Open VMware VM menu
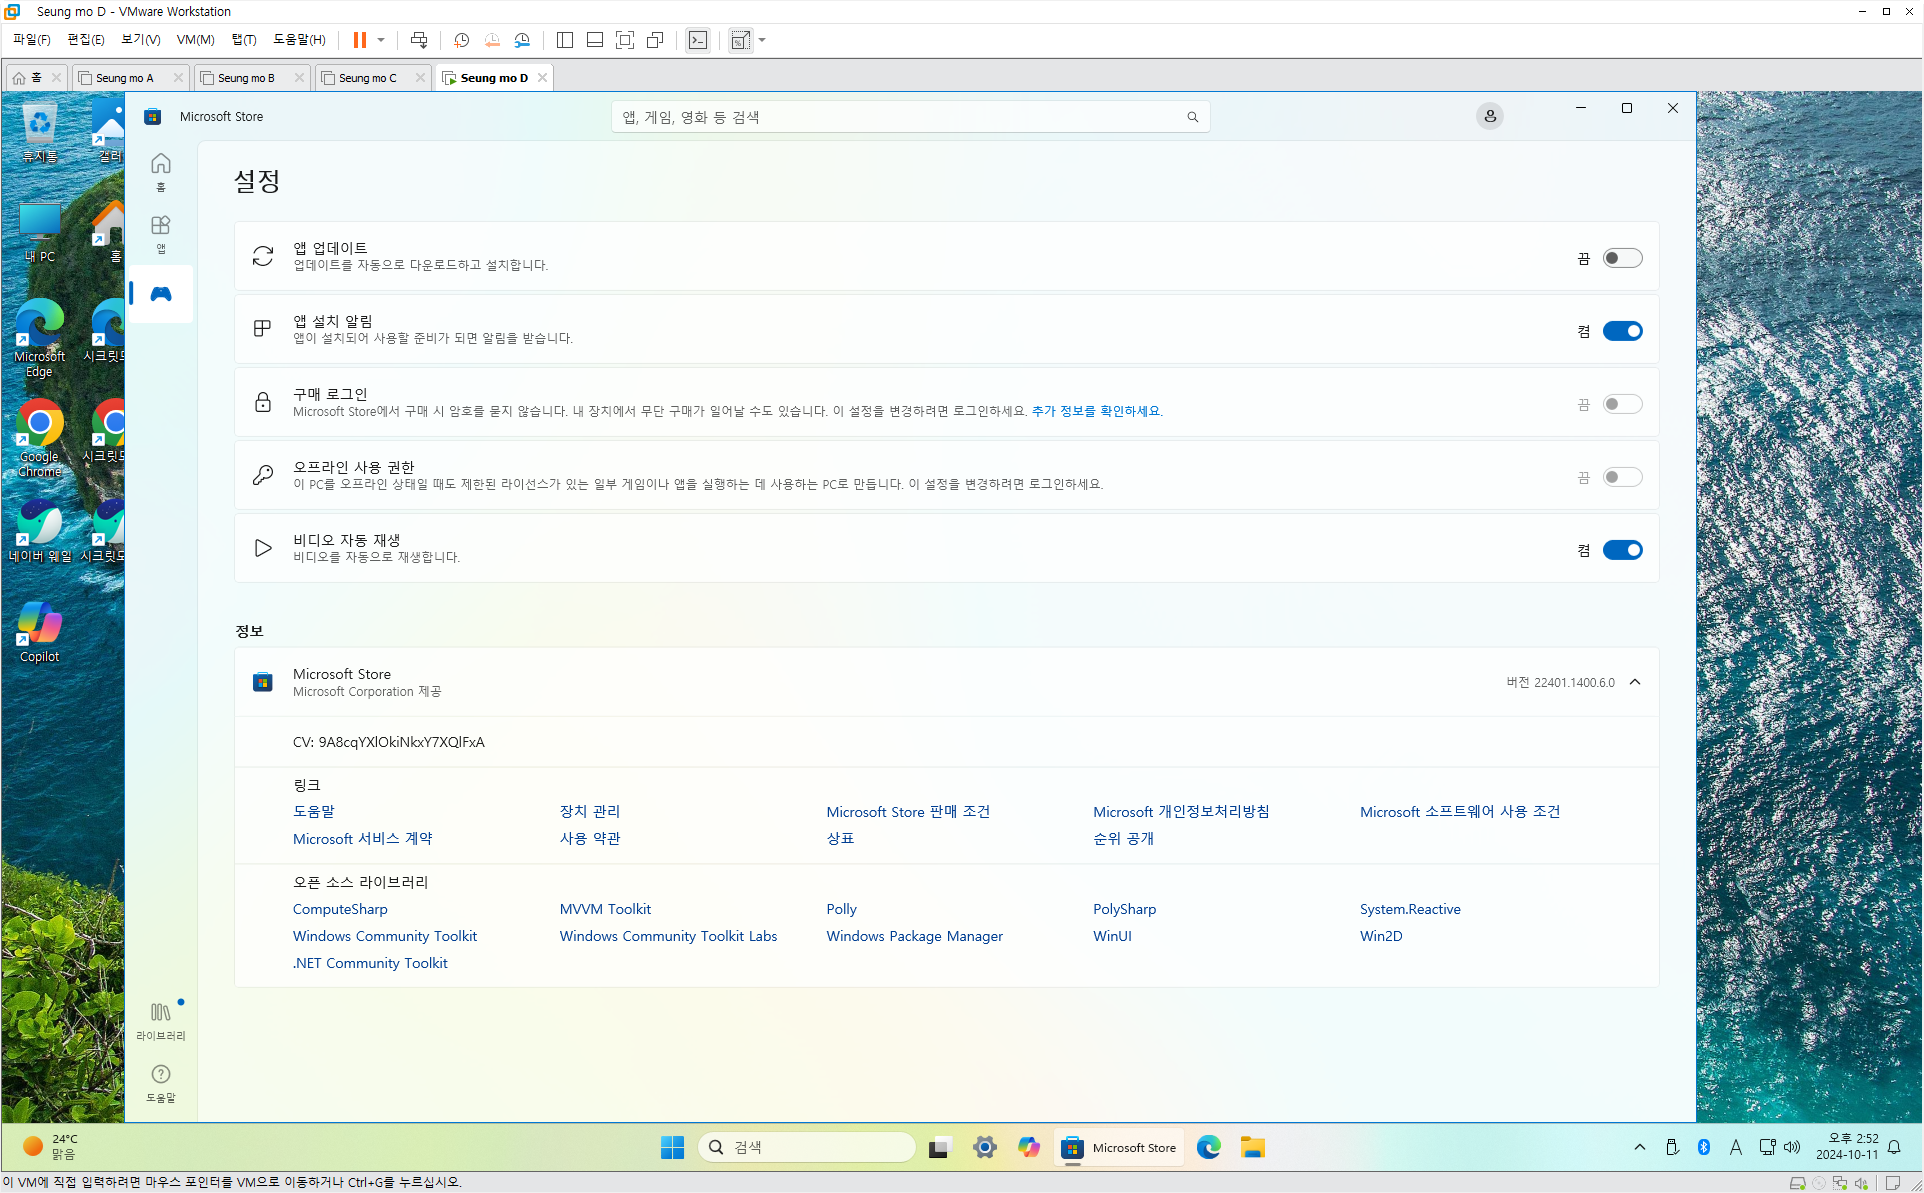The width and height of the screenshot is (1924, 1193). pos(195,40)
